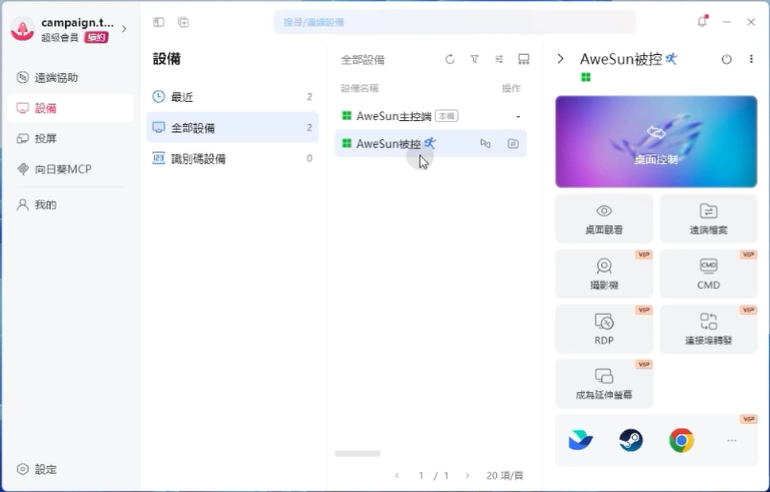Refresh the device list
This screenshot has height=492, width=770.
(x=450, y=59)
